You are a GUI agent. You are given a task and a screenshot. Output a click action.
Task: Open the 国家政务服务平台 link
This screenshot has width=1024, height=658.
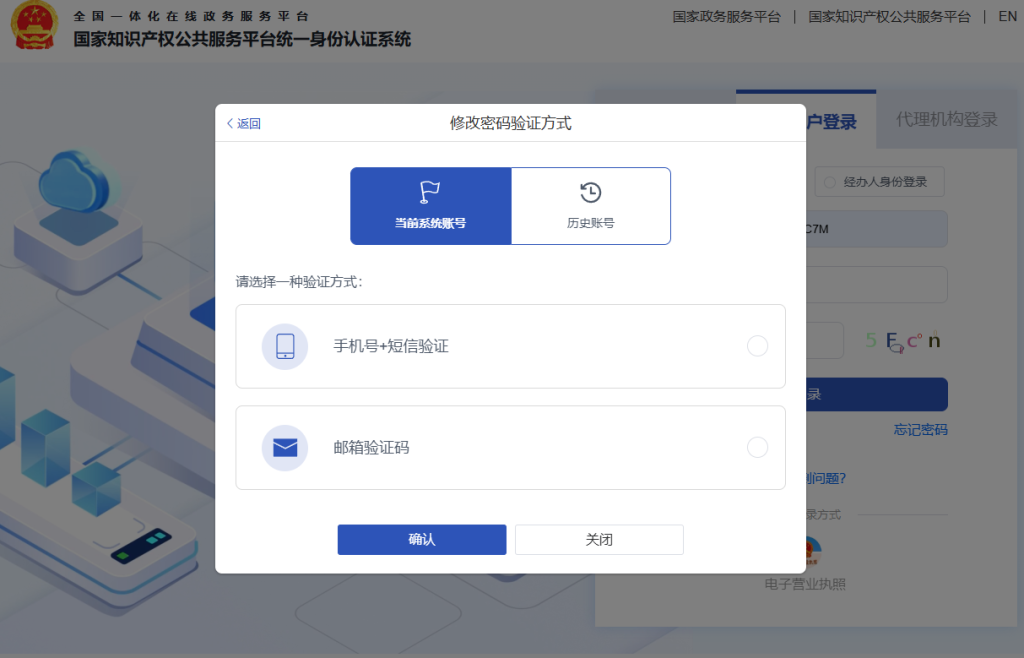coord(726,17)
